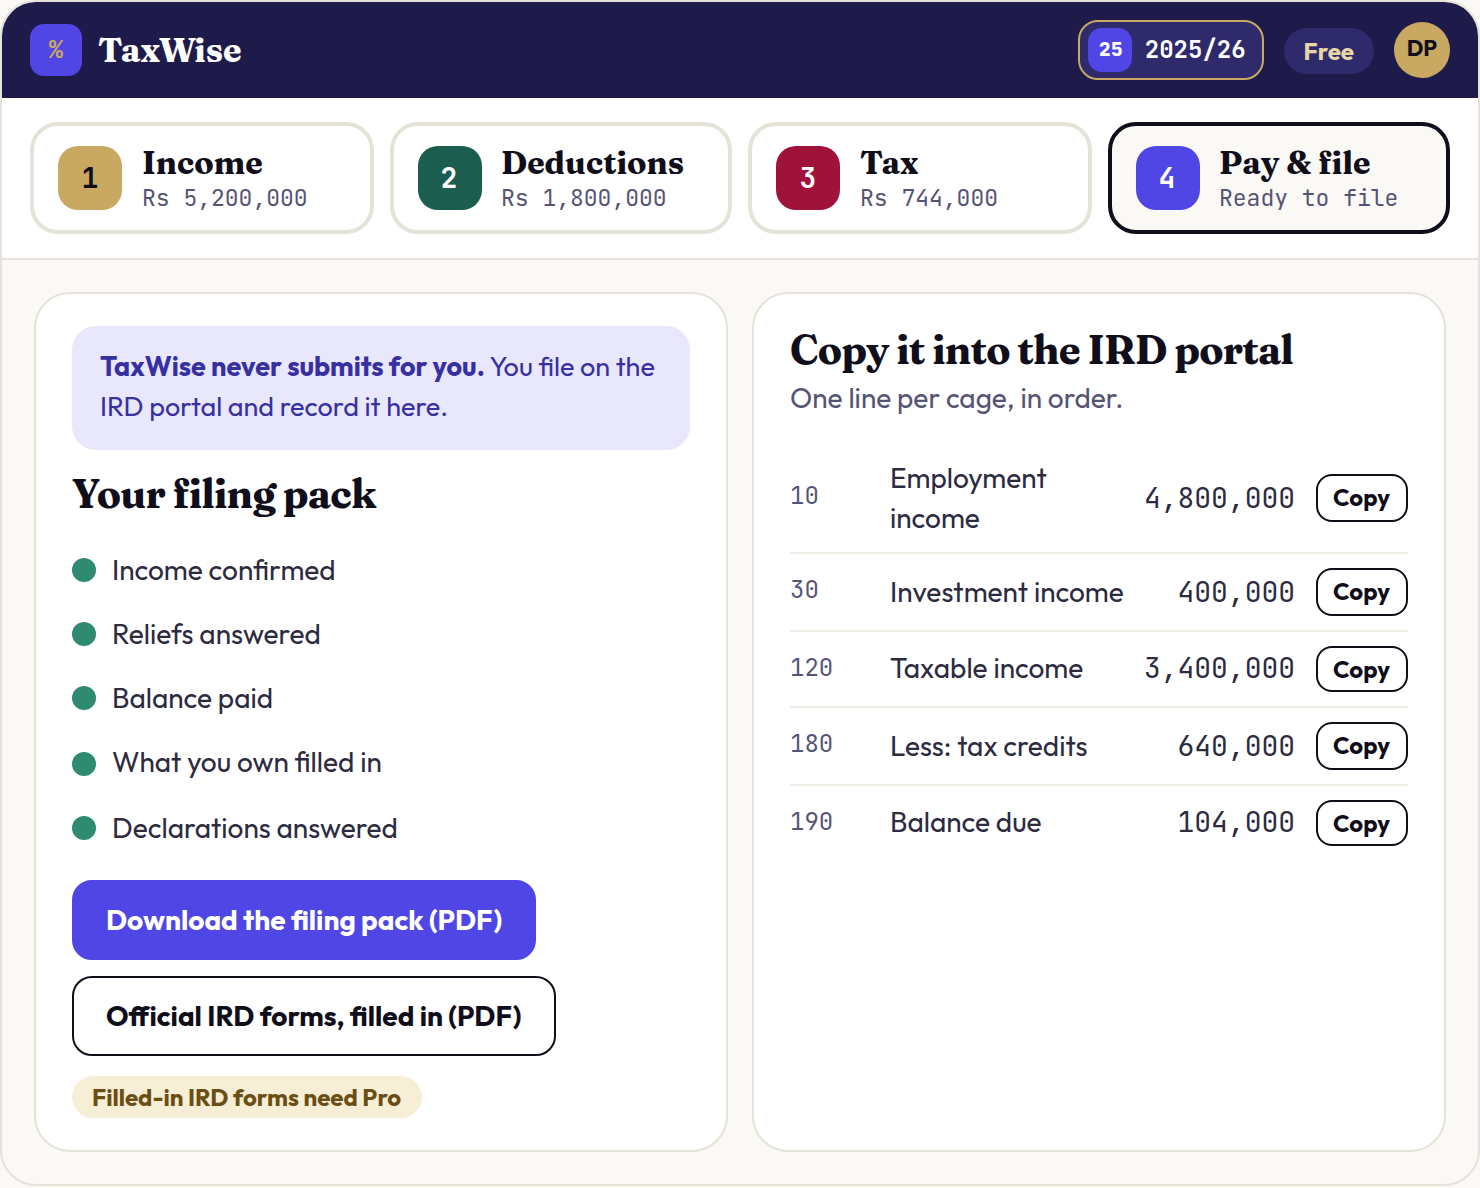Click the TaxWise brand name

coord(170,50)
